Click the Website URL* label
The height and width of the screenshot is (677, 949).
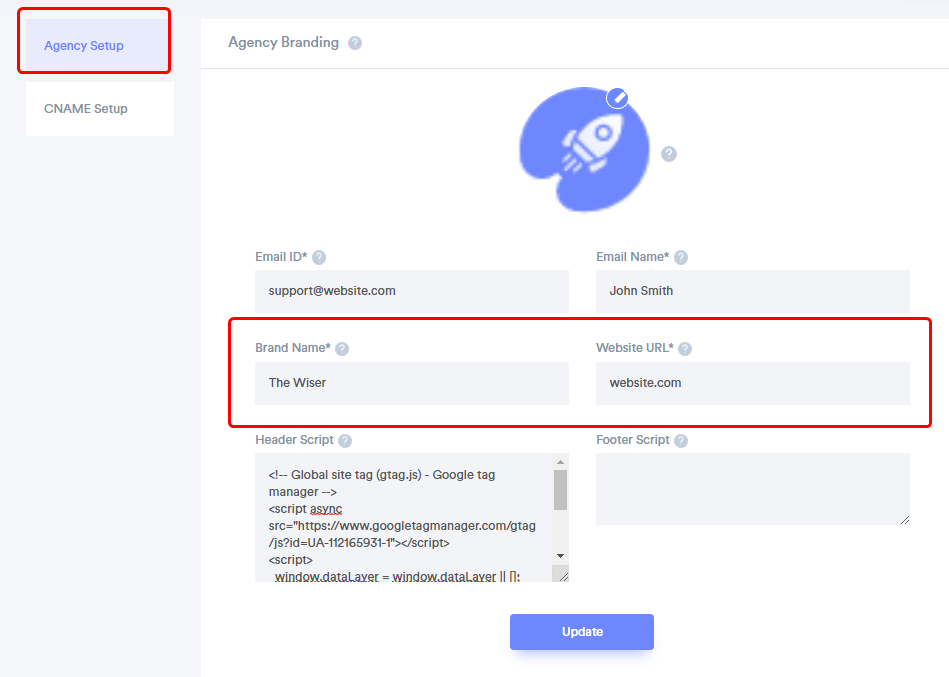pyautogui.click(x=635, y=348)
